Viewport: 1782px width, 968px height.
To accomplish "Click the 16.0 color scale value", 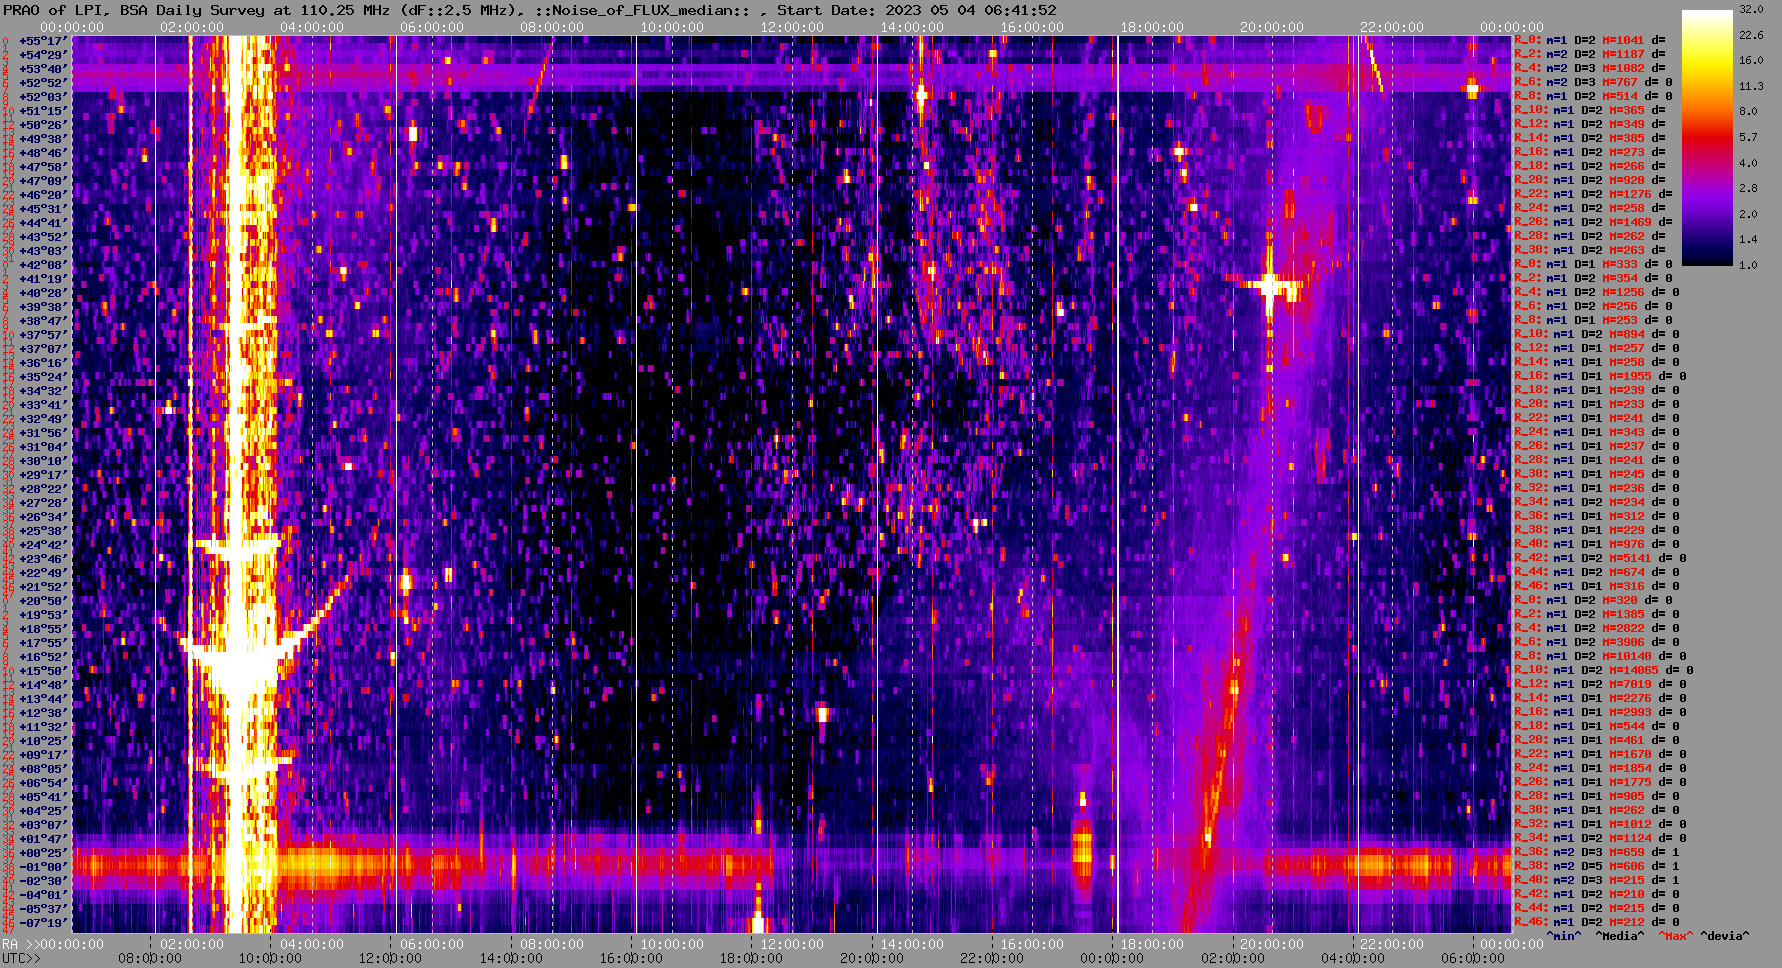I will tap(1751, 60).
